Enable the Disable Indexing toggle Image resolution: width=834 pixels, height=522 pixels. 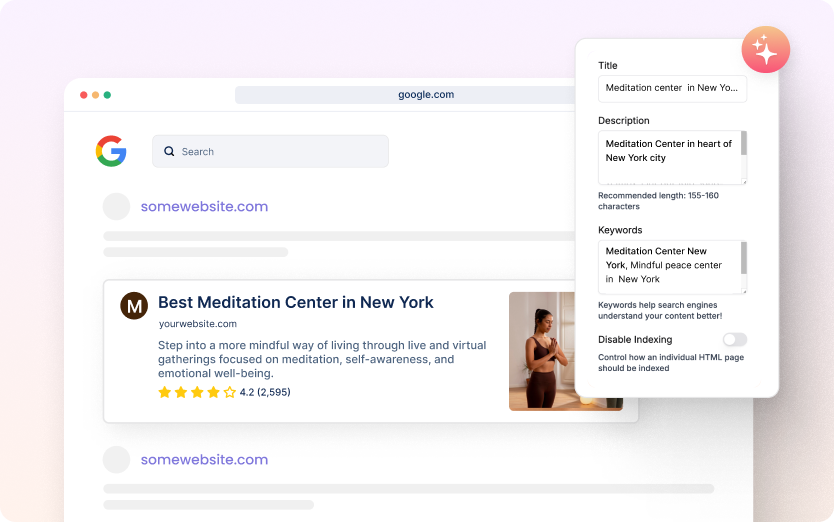coord(734,340)
